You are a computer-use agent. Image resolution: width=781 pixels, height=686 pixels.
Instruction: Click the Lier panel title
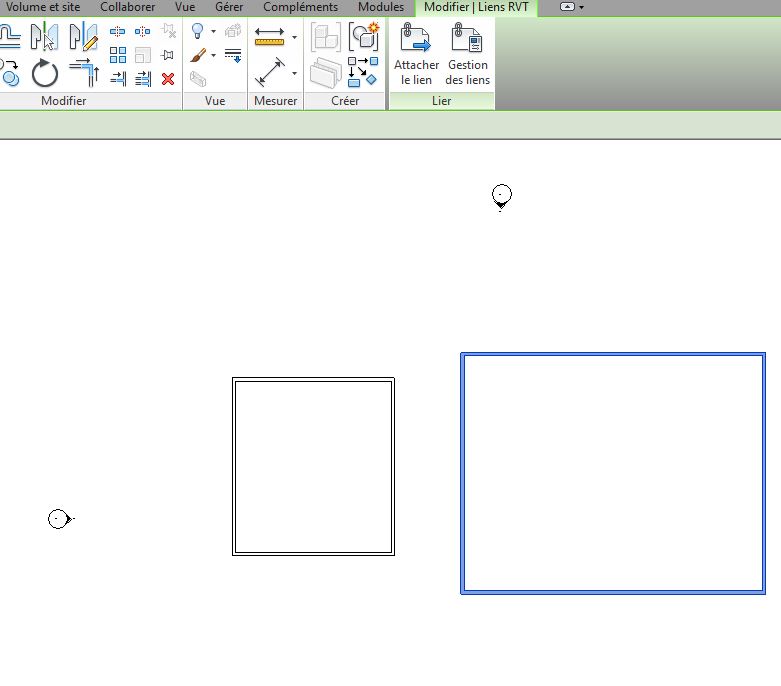pos(442,101)
